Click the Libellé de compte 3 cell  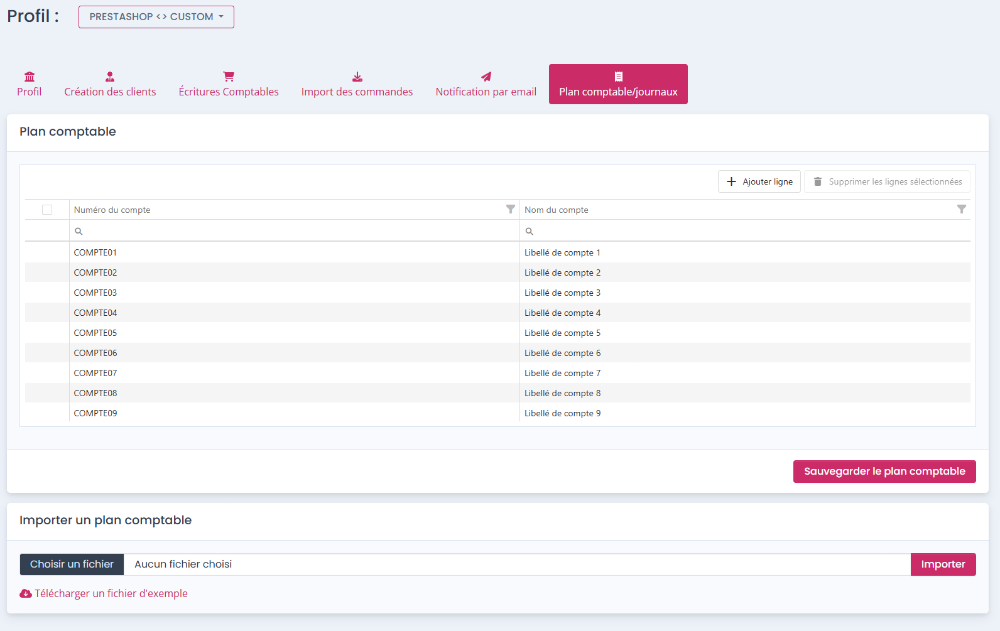pos(745,293)
